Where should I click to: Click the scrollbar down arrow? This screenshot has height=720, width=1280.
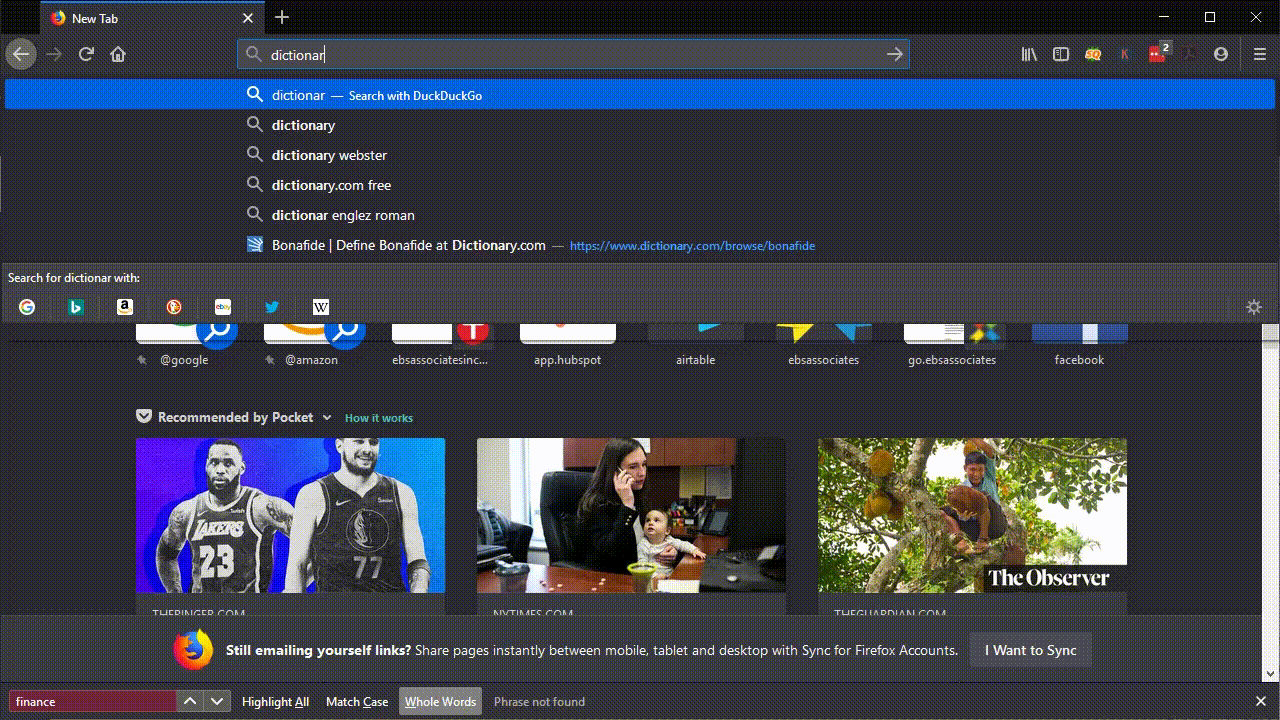pyautogui.click(x=1270, y=673)
